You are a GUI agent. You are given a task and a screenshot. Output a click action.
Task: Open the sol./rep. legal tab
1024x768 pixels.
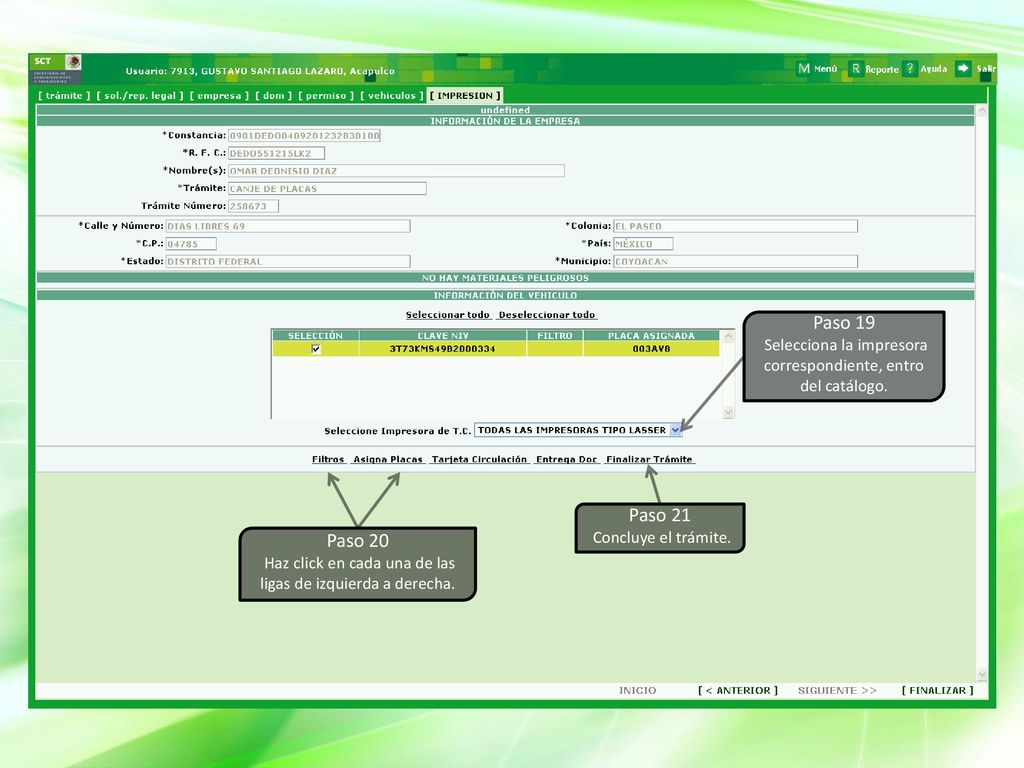pyautogui.click(x=140, y=95)
